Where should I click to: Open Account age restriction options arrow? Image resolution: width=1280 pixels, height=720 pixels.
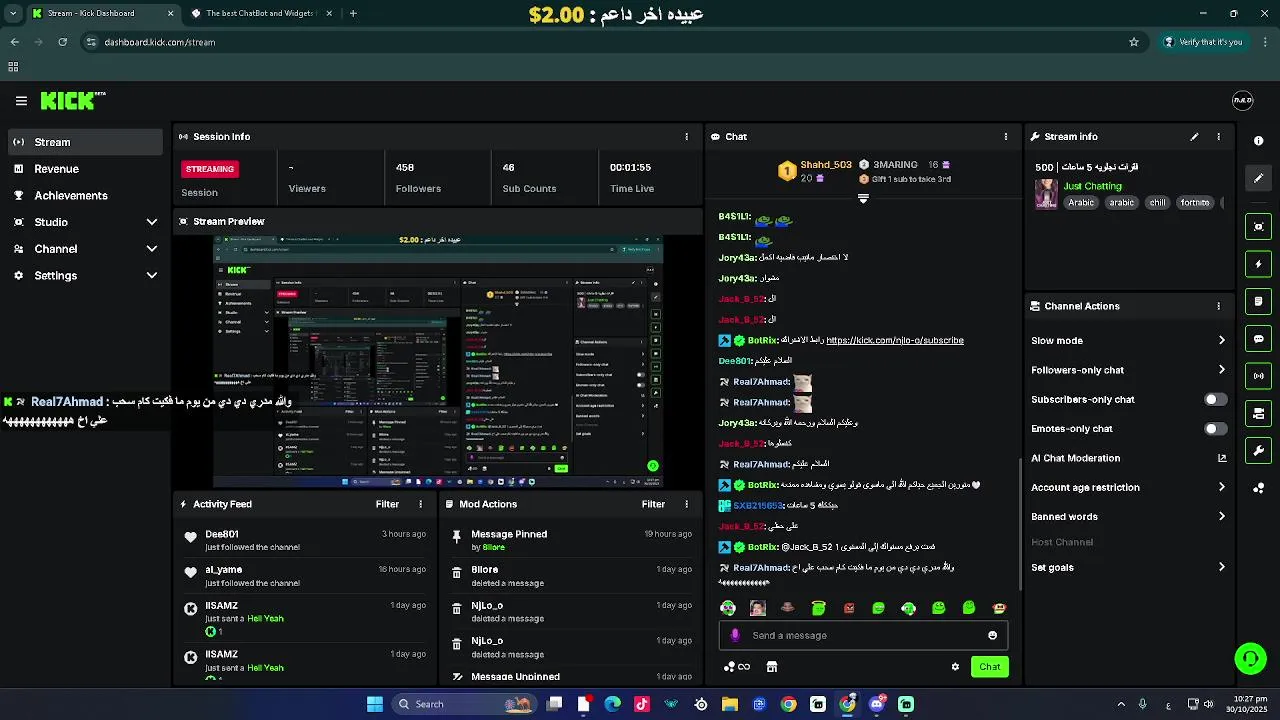point(1221,487)
